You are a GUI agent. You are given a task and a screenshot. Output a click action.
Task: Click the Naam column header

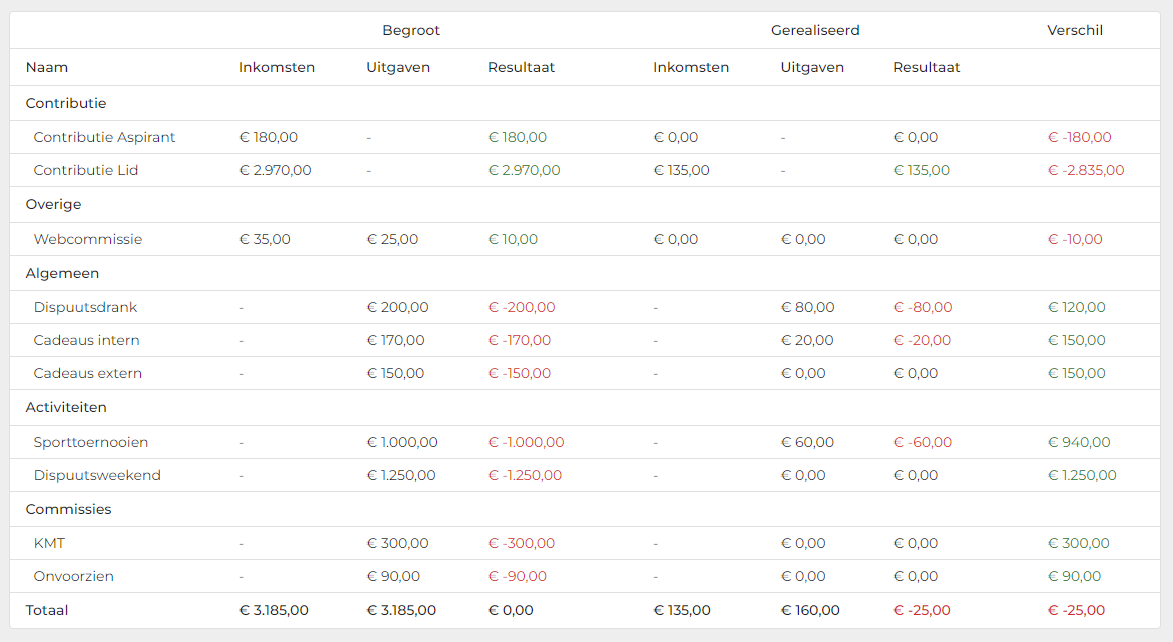point(47,67)
